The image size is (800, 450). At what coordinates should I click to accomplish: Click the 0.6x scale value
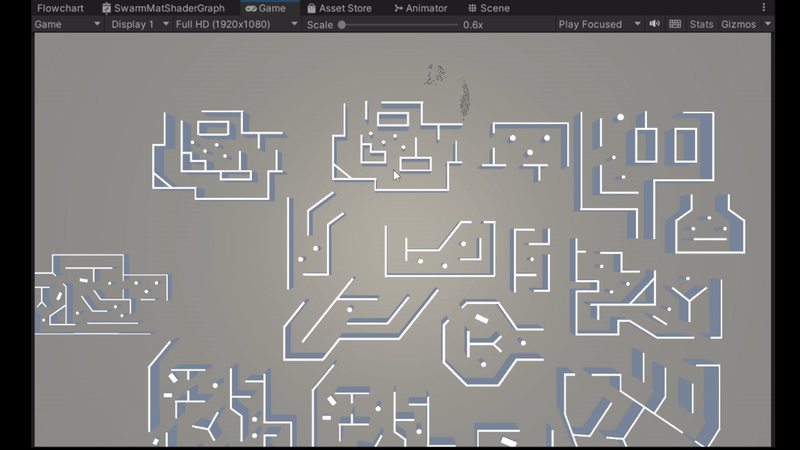click(x=473, y=24)
